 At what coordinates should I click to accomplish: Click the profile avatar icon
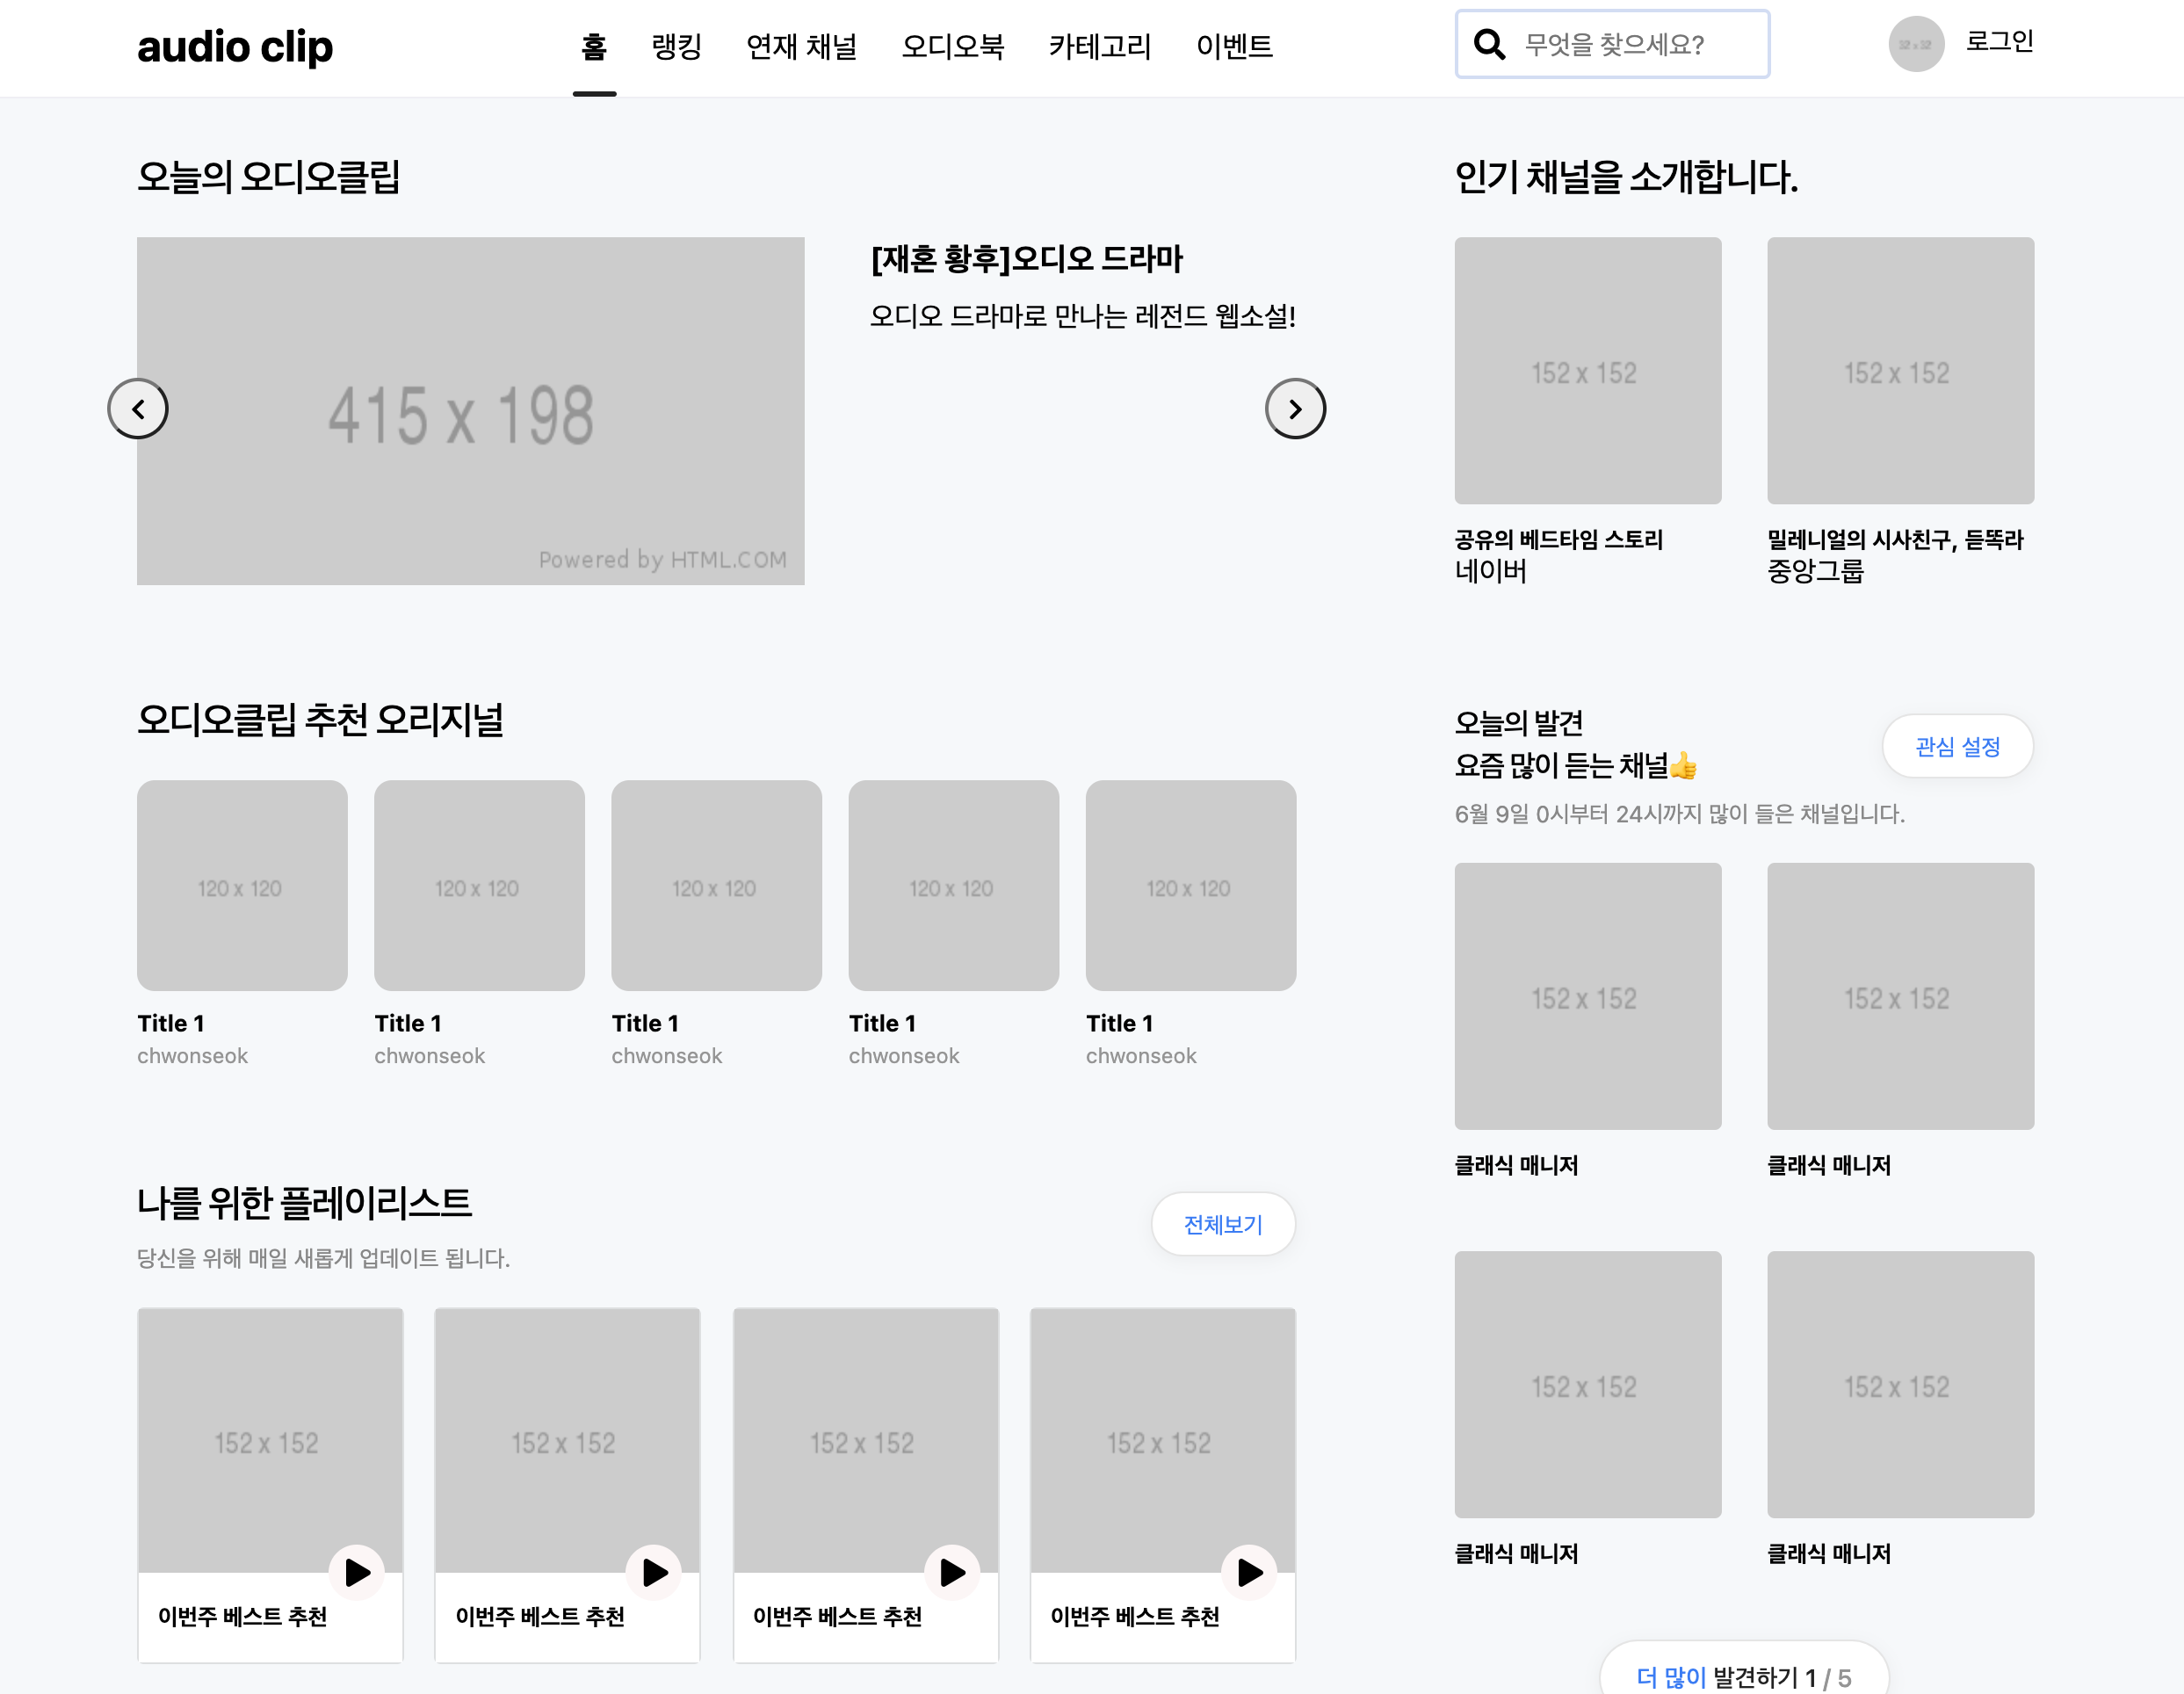point(1915,45)
